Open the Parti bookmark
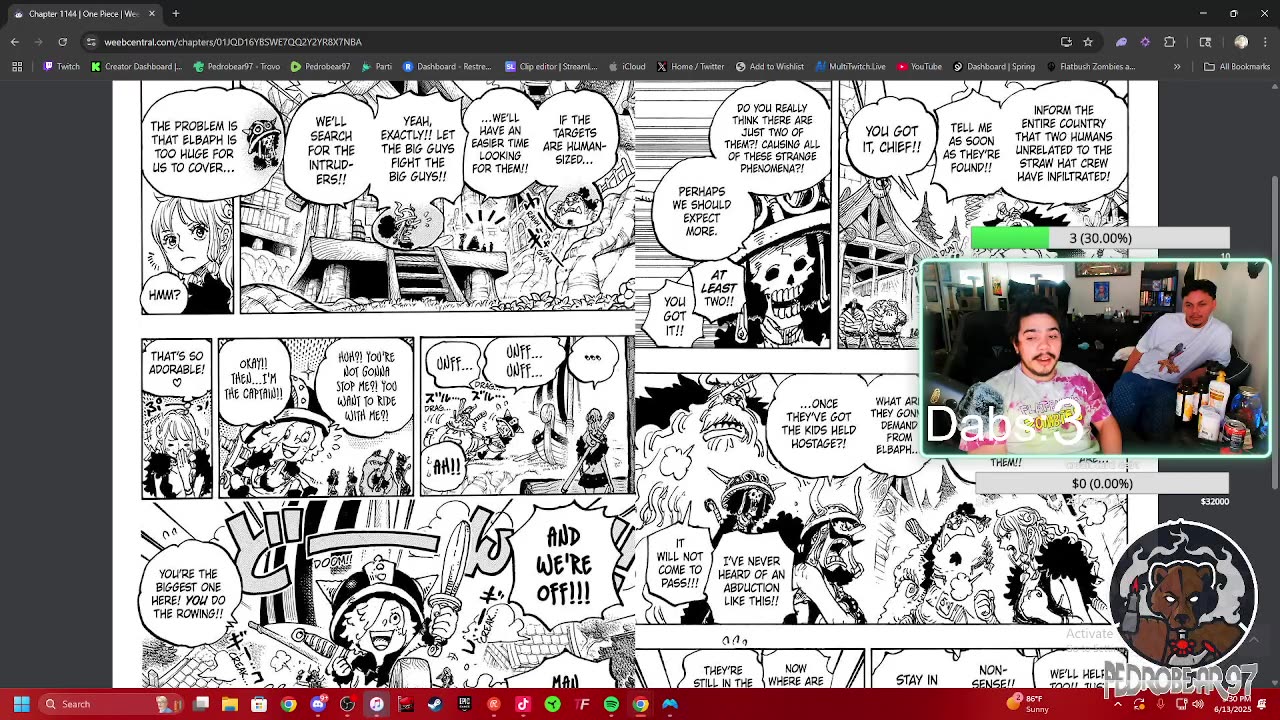Viewport: 1280px width, 720px height. [377, 67]
